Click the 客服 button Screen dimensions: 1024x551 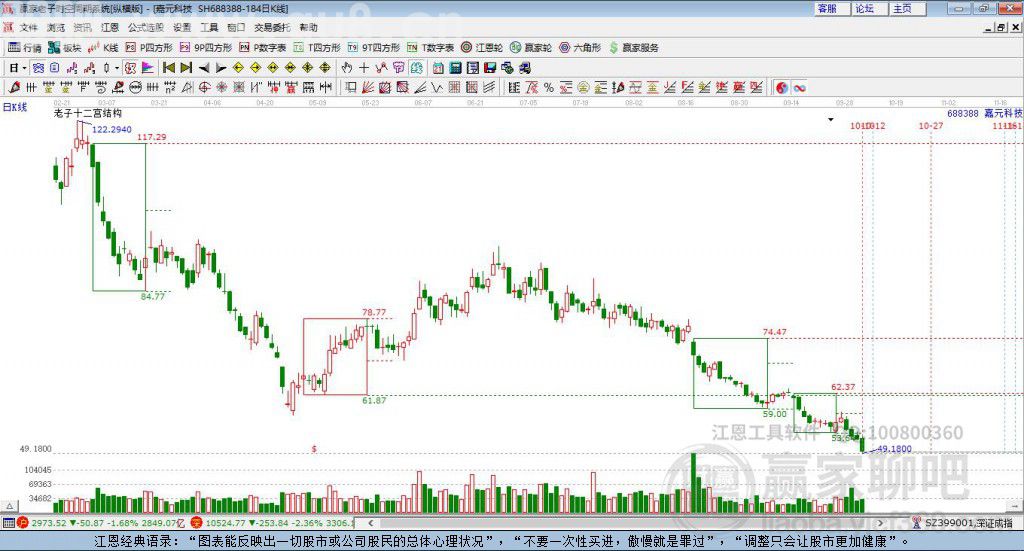pyautogui.click(x=831, y=8)
